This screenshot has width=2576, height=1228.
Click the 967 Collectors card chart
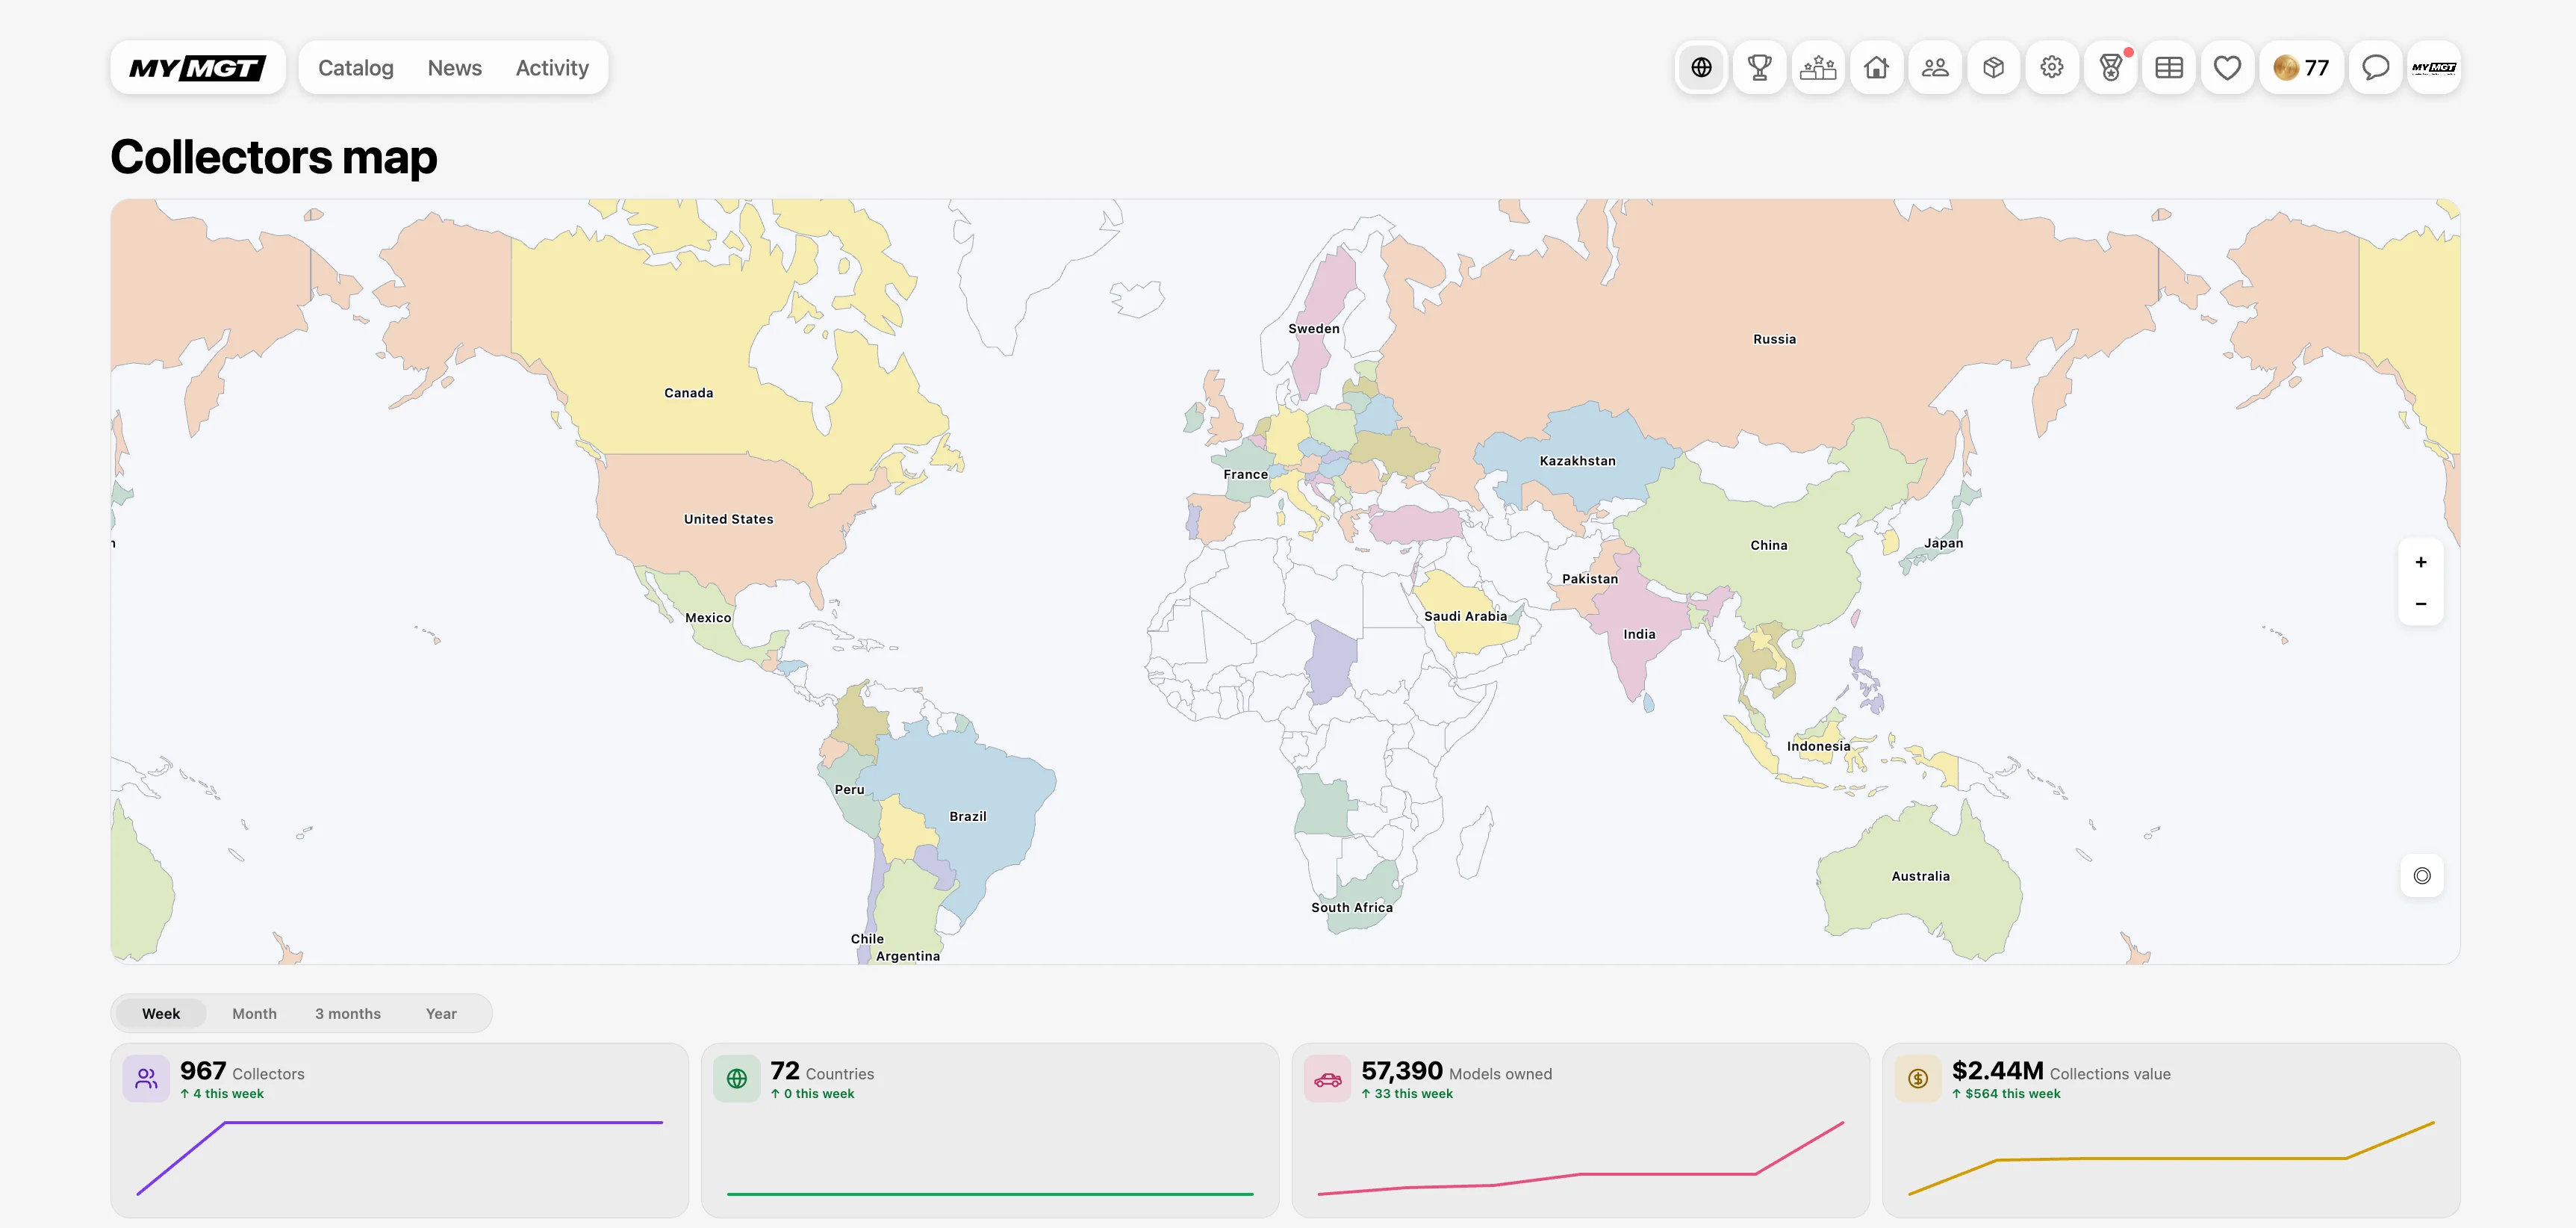tap(400, 1158)
